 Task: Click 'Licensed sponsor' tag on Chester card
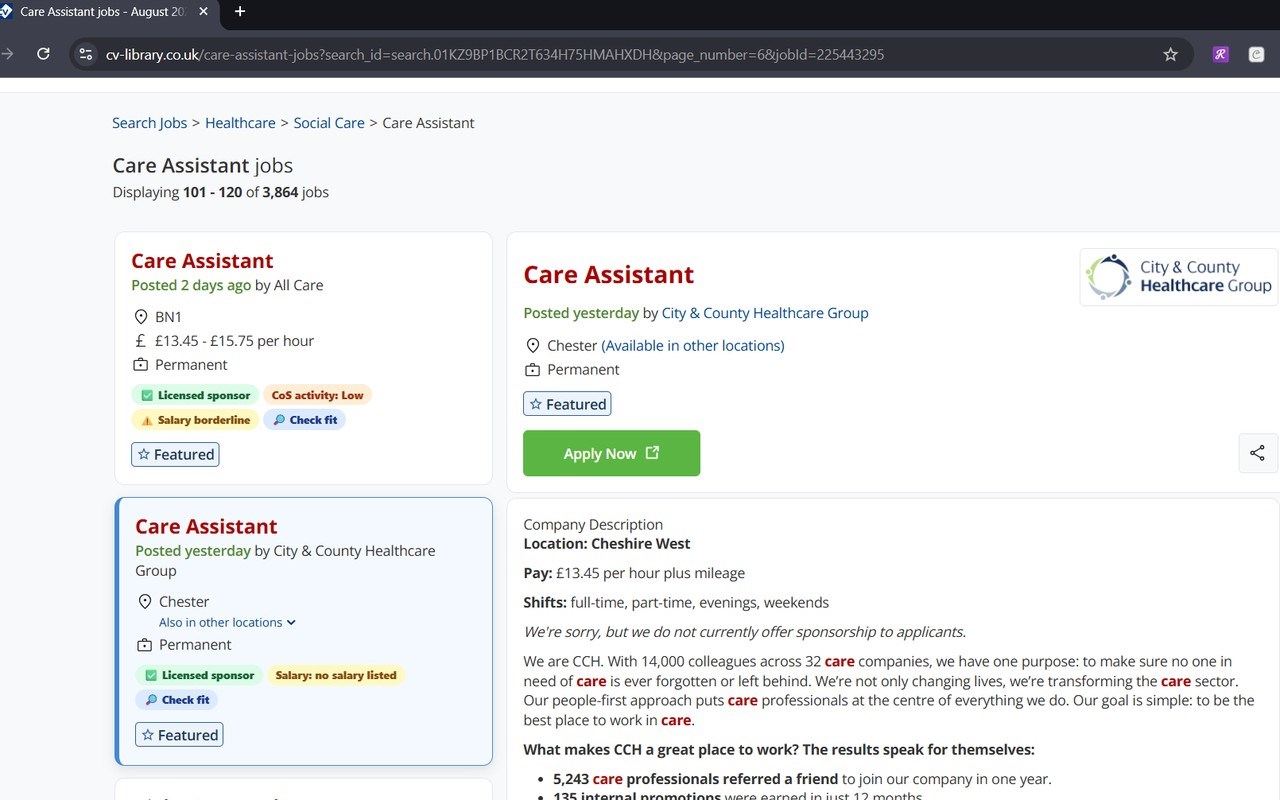tap(199, 675)
